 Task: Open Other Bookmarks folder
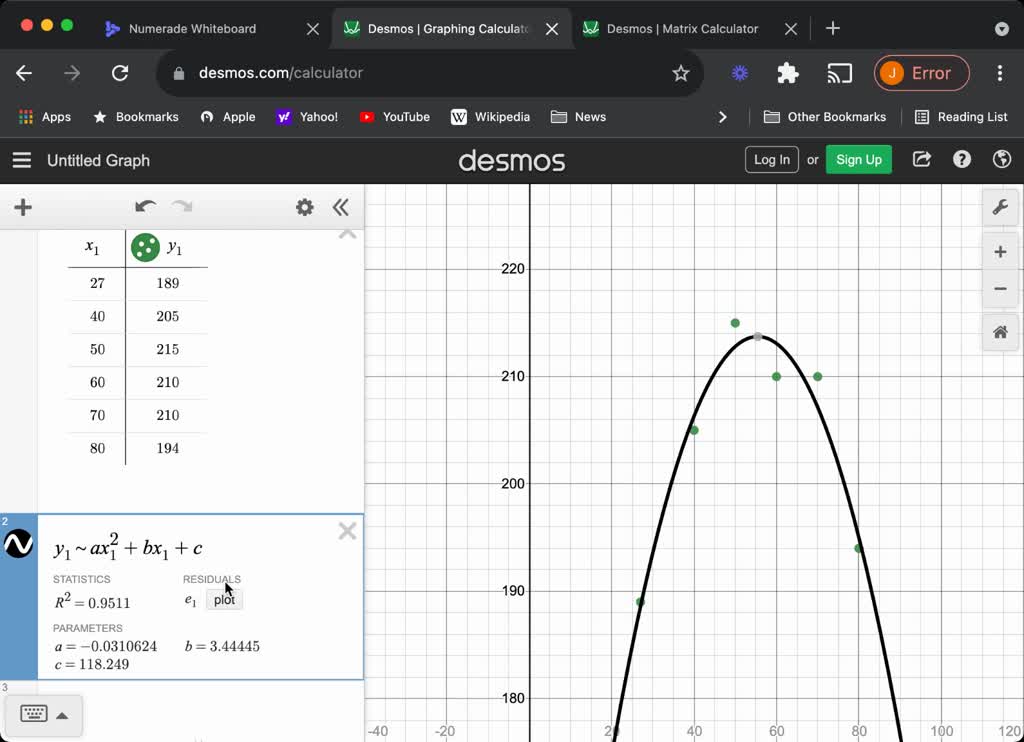tap(825, 117)
